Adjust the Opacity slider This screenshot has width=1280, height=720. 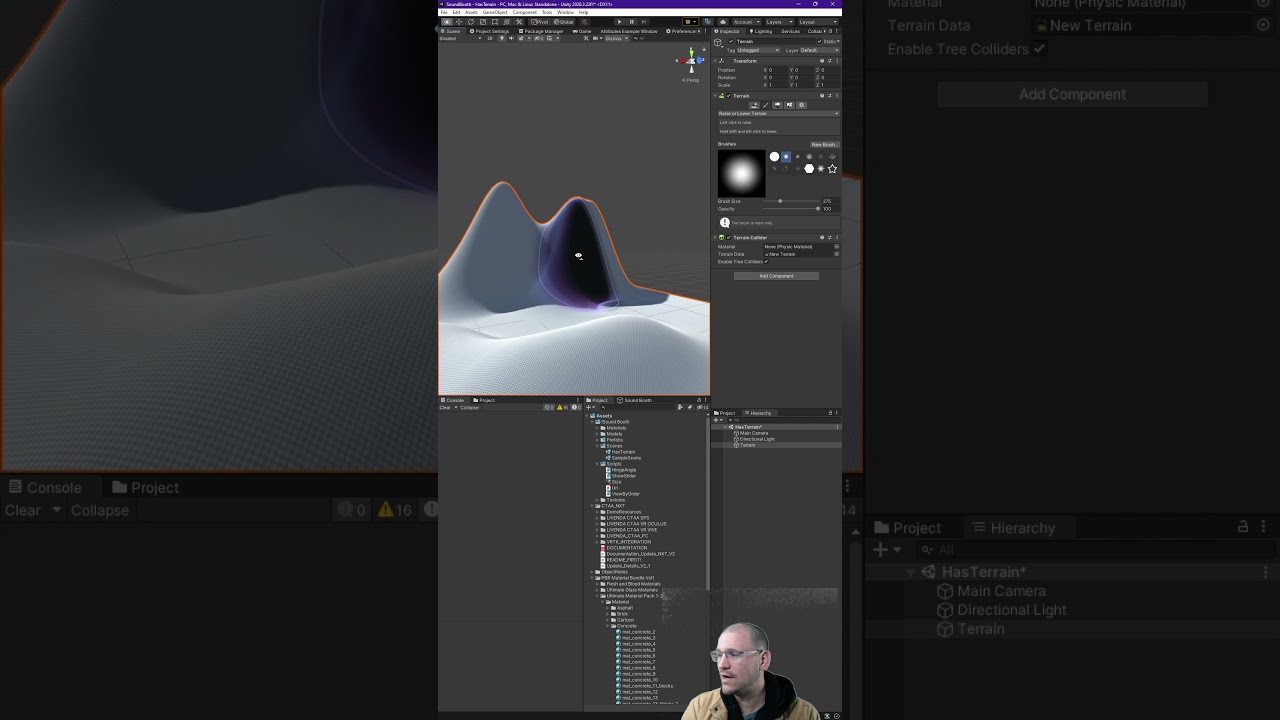tap(791, 209)
